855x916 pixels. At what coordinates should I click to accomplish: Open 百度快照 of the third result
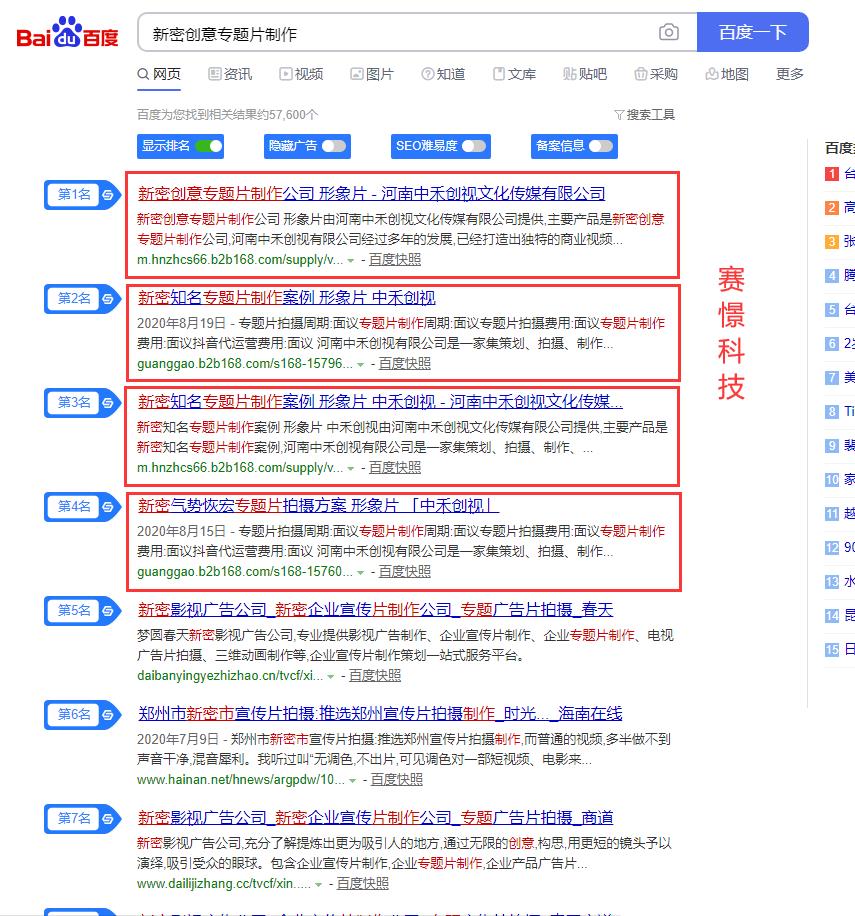395,467
